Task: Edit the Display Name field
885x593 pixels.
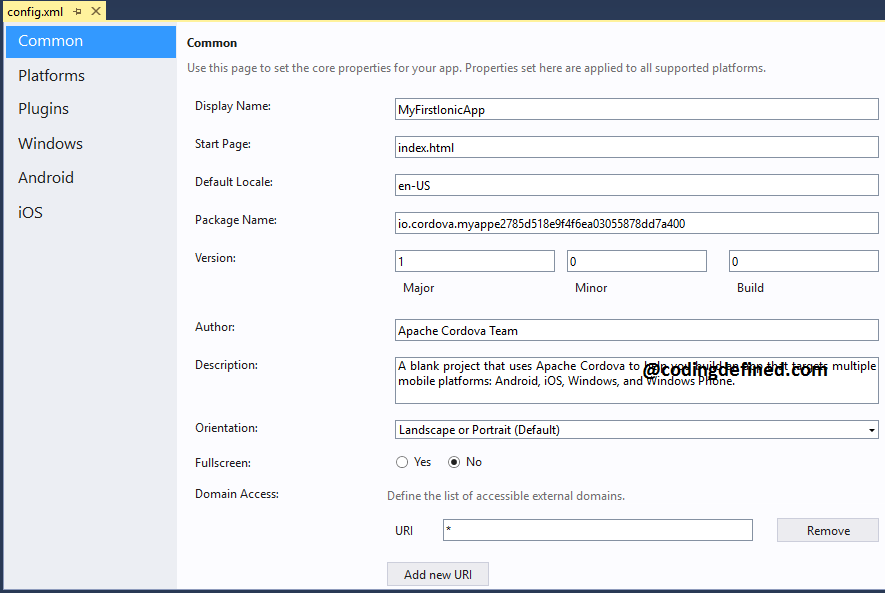Action: [637, 109]
